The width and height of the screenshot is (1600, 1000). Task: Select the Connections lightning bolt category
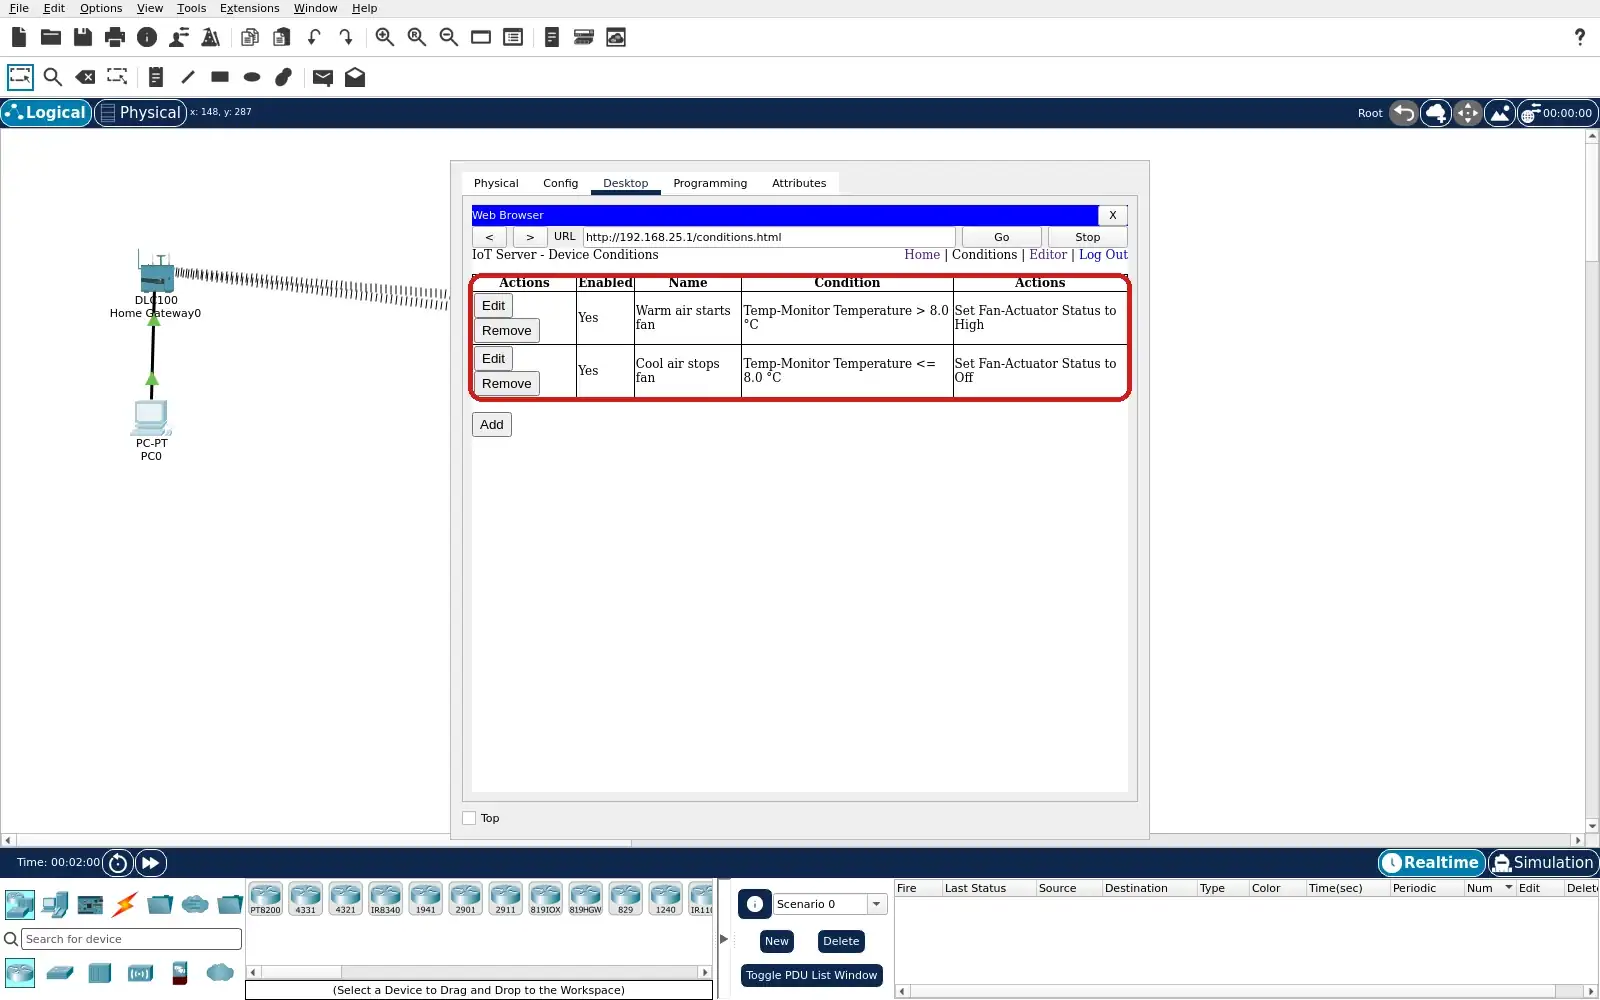pyautogui.click(x=125, y=905)
